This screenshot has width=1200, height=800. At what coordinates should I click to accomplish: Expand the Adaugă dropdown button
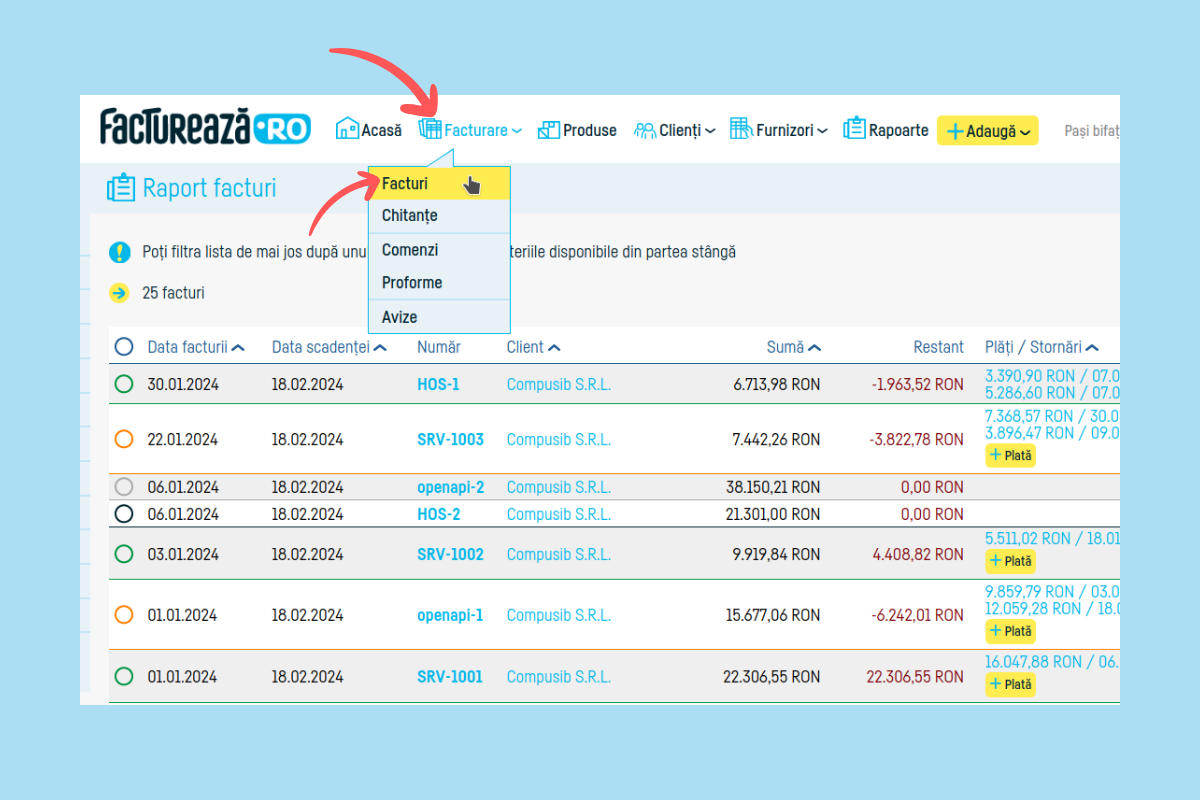[x=987, y=131]
